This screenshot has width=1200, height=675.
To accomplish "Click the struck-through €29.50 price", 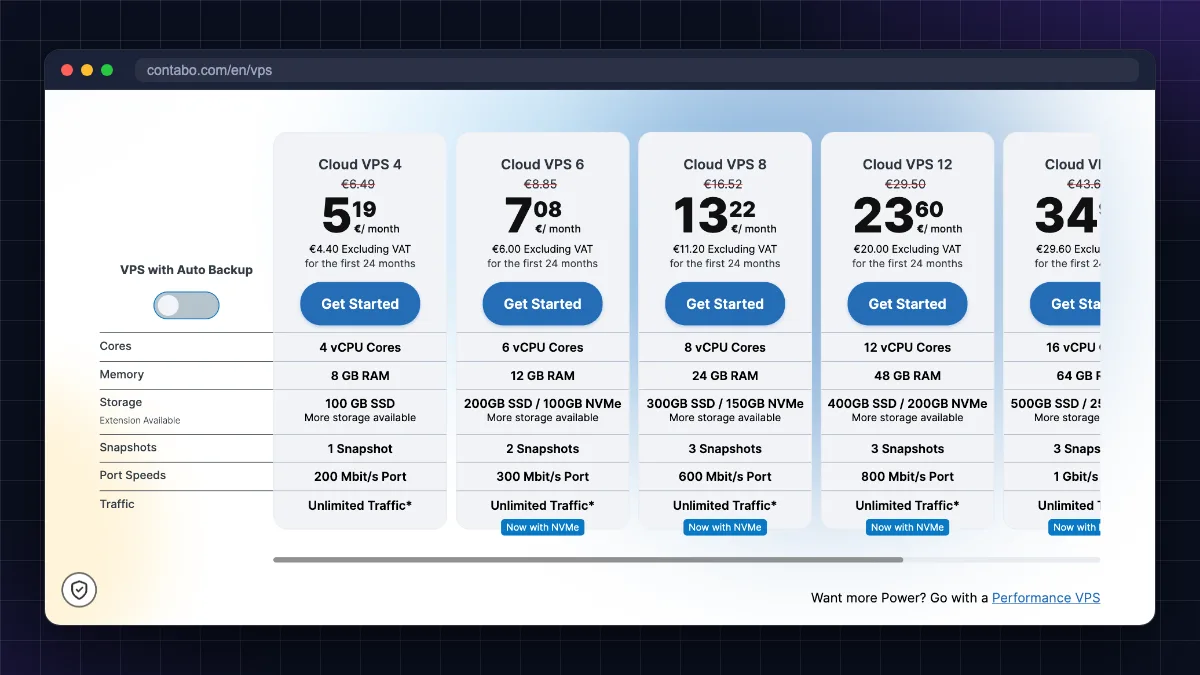I will [906, 184].
